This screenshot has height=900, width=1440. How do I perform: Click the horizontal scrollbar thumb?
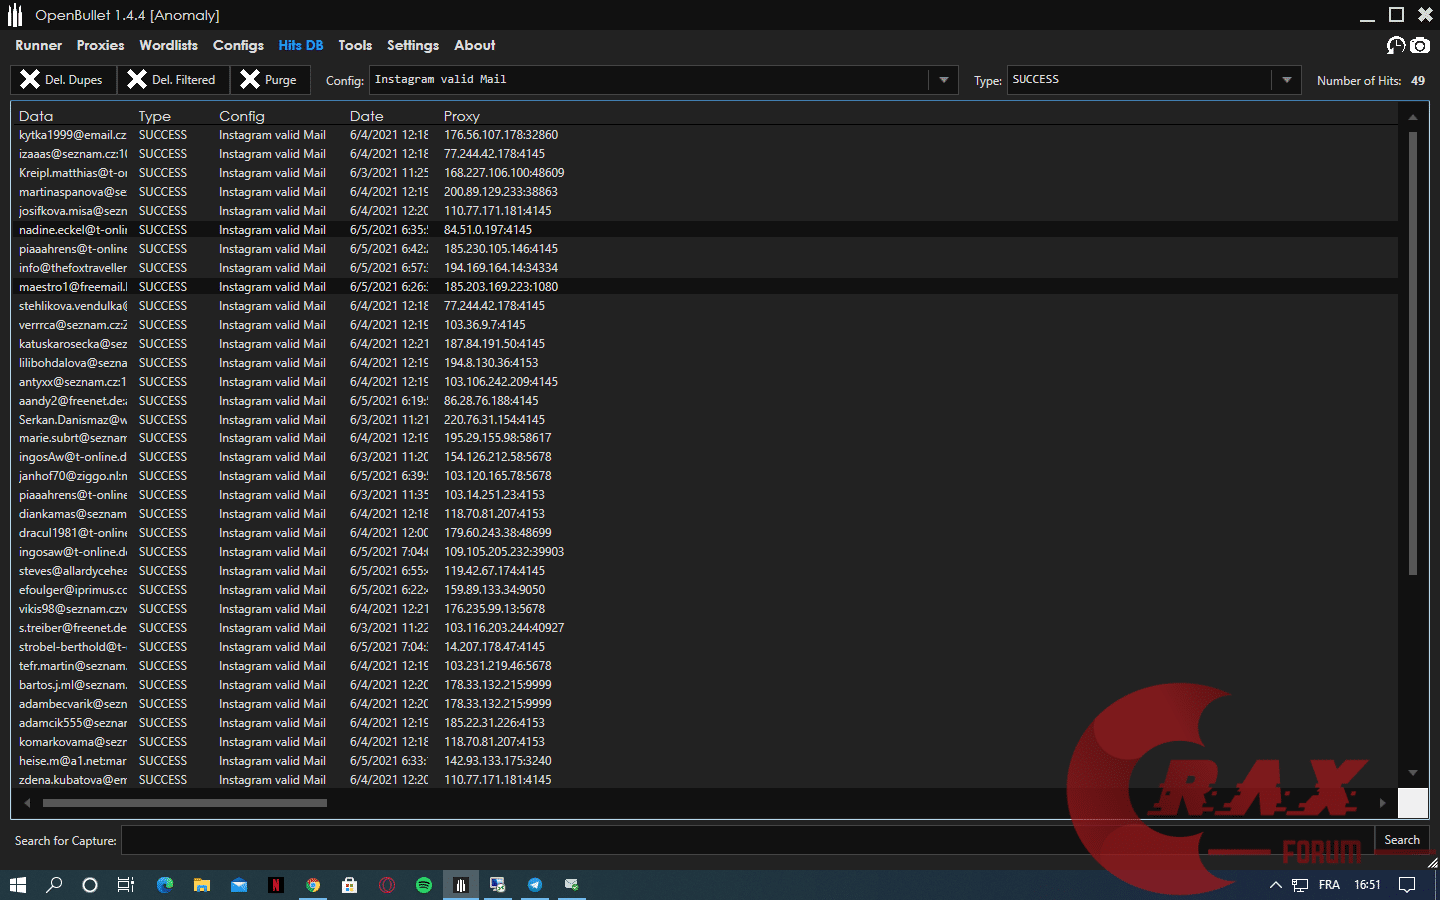pos(185,803)
